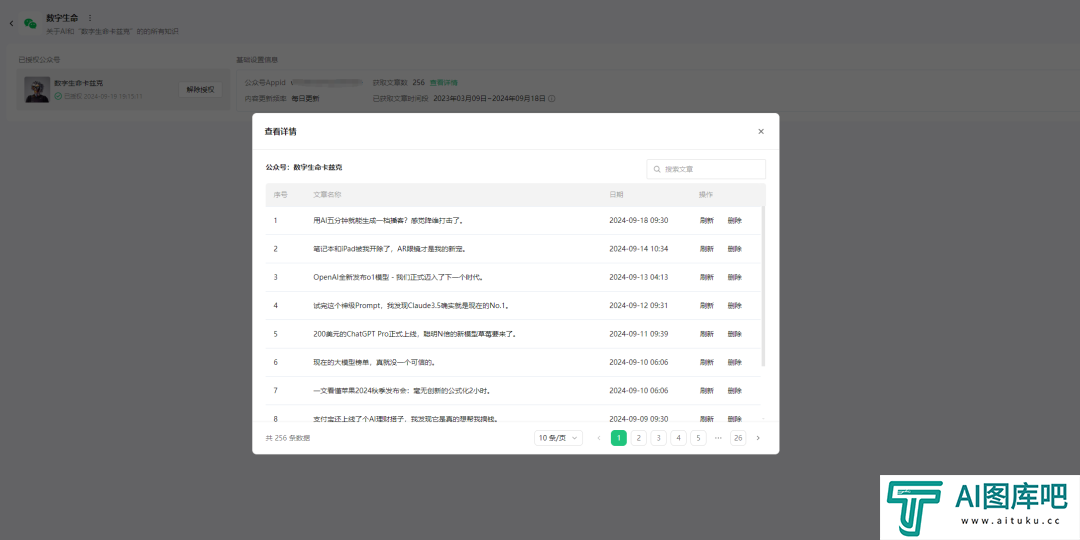The width and height of the screenshot is (1080, 540).
Task: Delete the OpenAI o1 article row
Action: [x=734, y=277]
